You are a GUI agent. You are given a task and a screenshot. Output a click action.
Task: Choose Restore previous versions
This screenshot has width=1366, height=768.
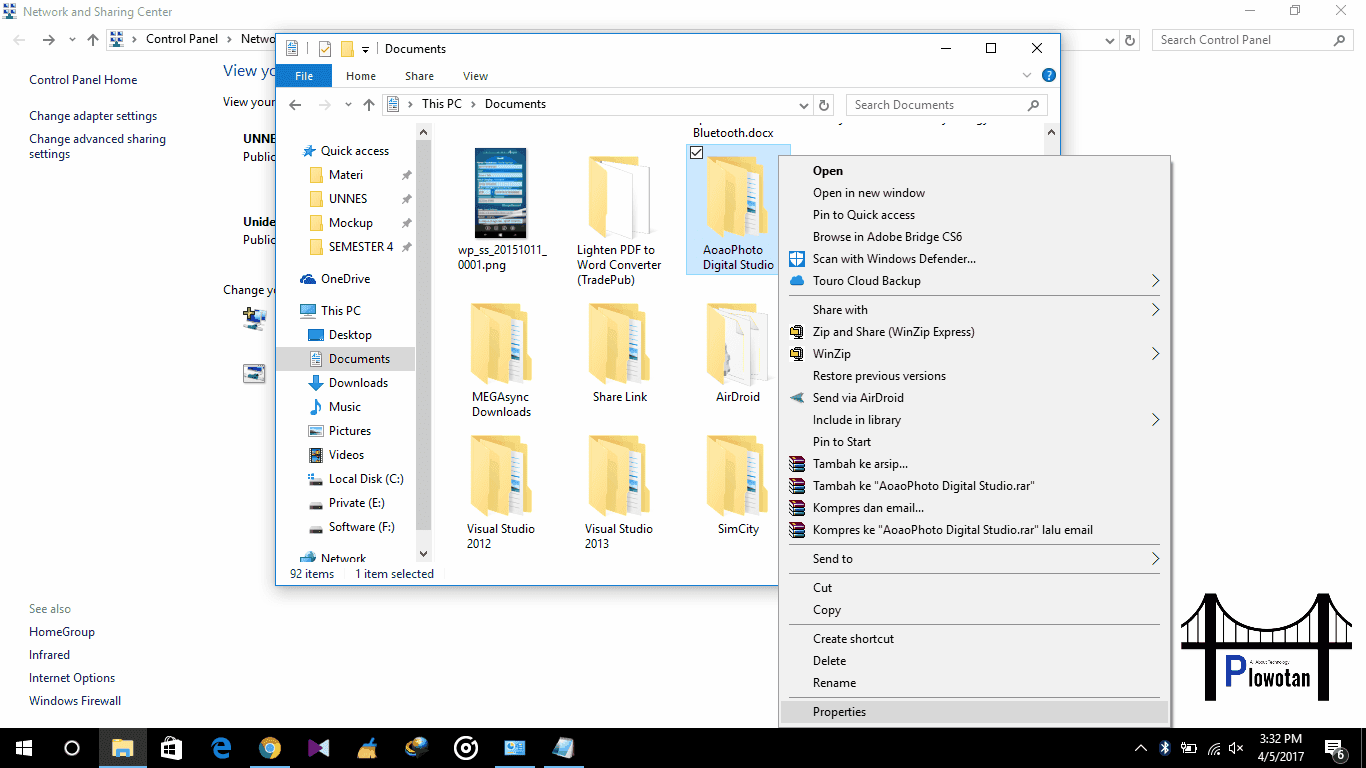[974, 376]
